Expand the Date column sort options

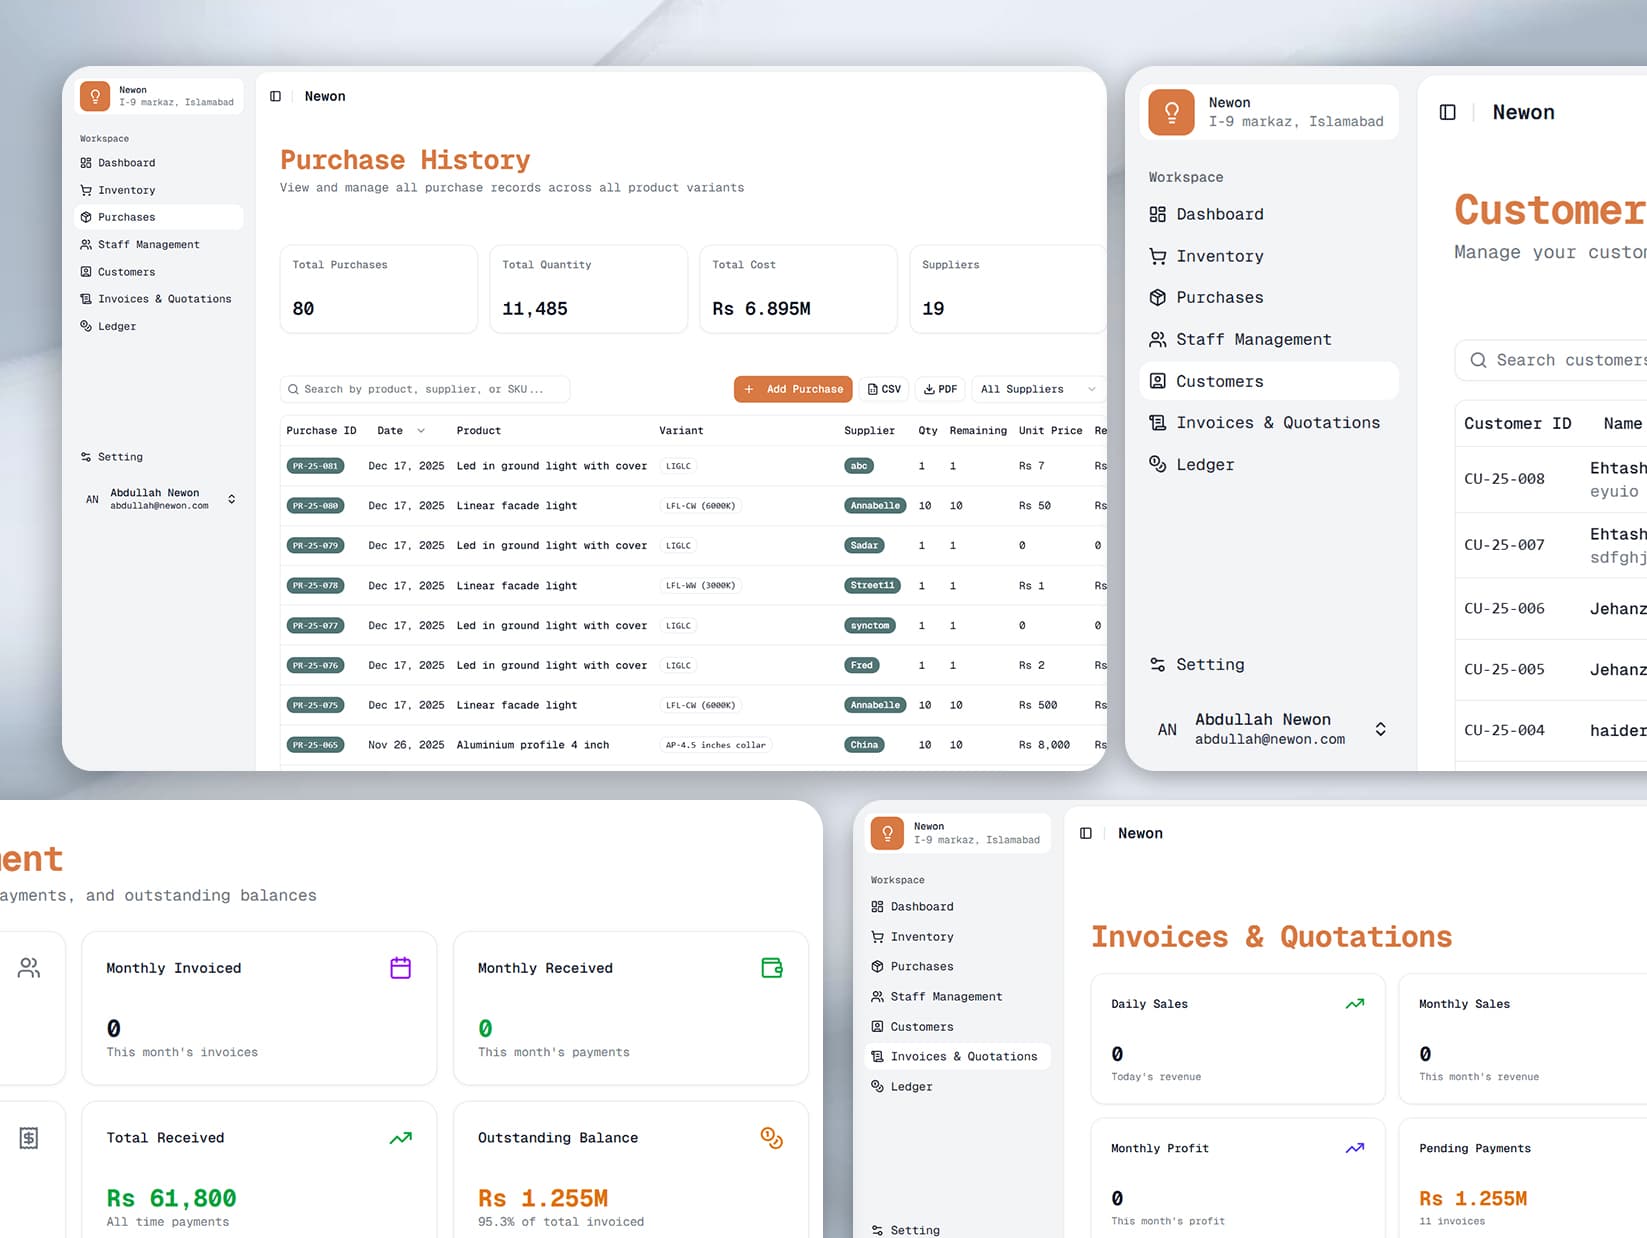(421, 430)
